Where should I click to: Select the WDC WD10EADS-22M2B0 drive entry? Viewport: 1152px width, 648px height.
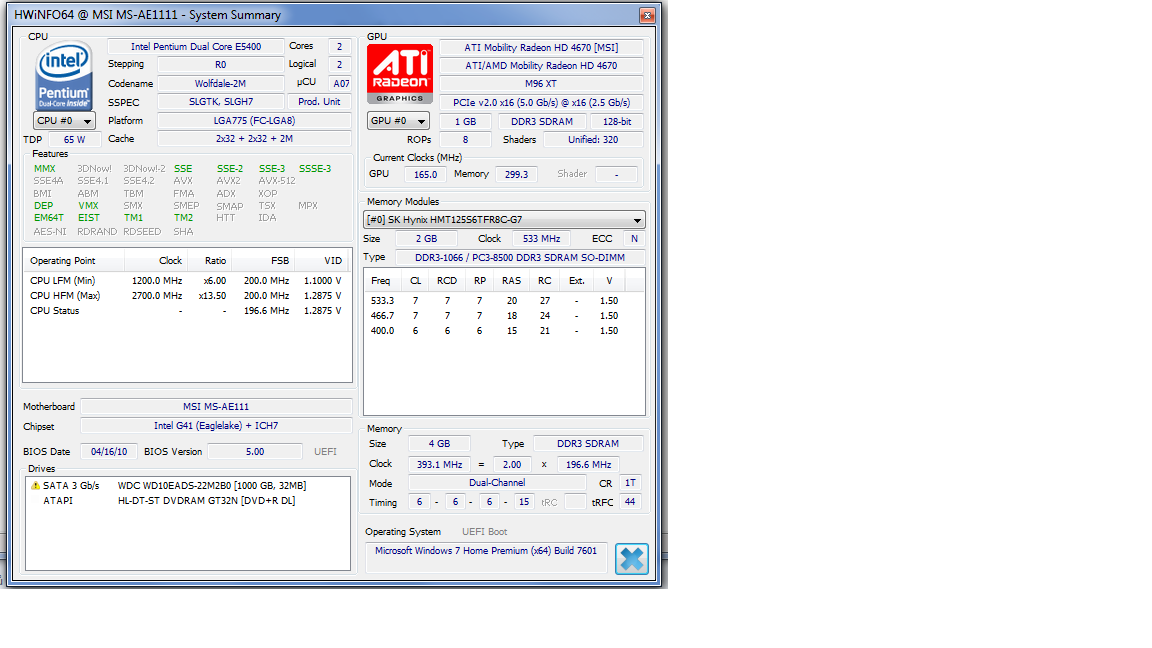[187, 486]
